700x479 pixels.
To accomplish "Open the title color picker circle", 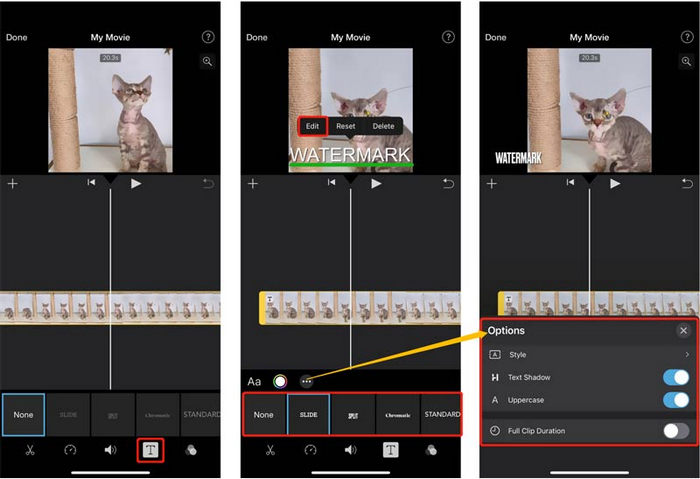I will 280,382.
